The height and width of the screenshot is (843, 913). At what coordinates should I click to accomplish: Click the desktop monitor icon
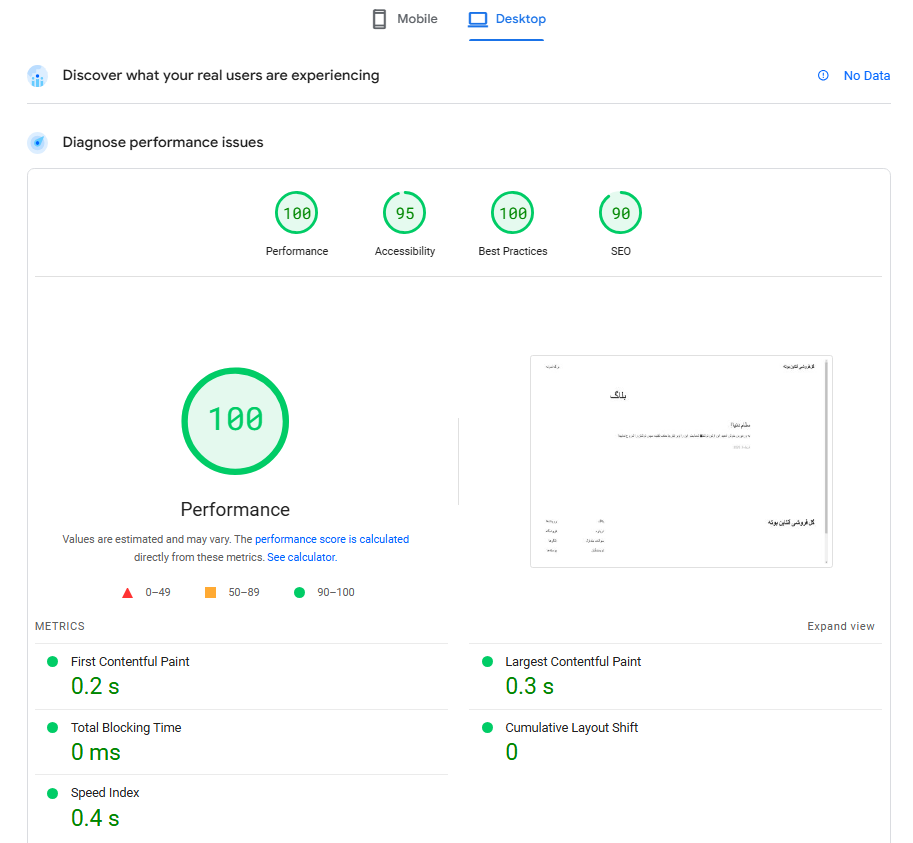click(478, 19)
